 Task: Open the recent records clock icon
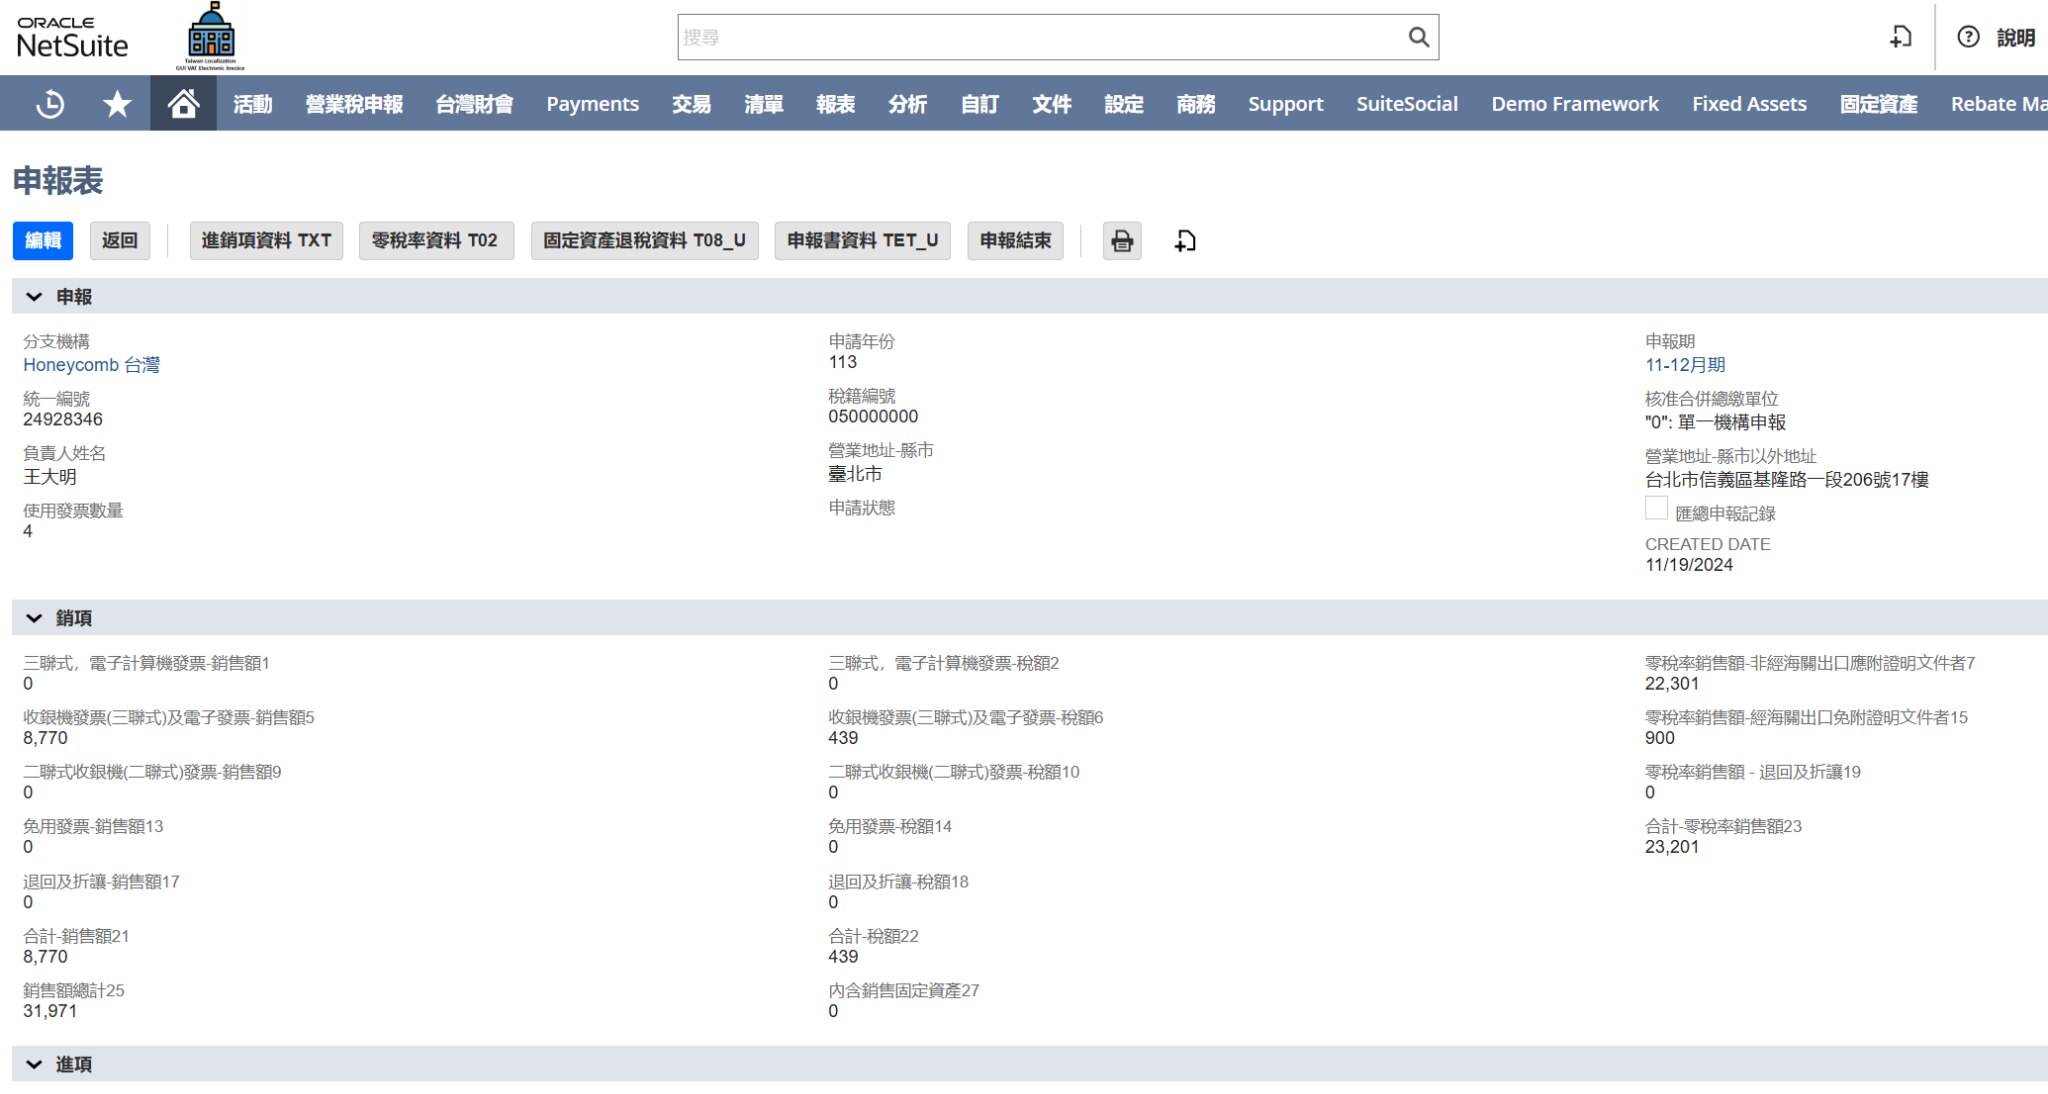point(50,104)
